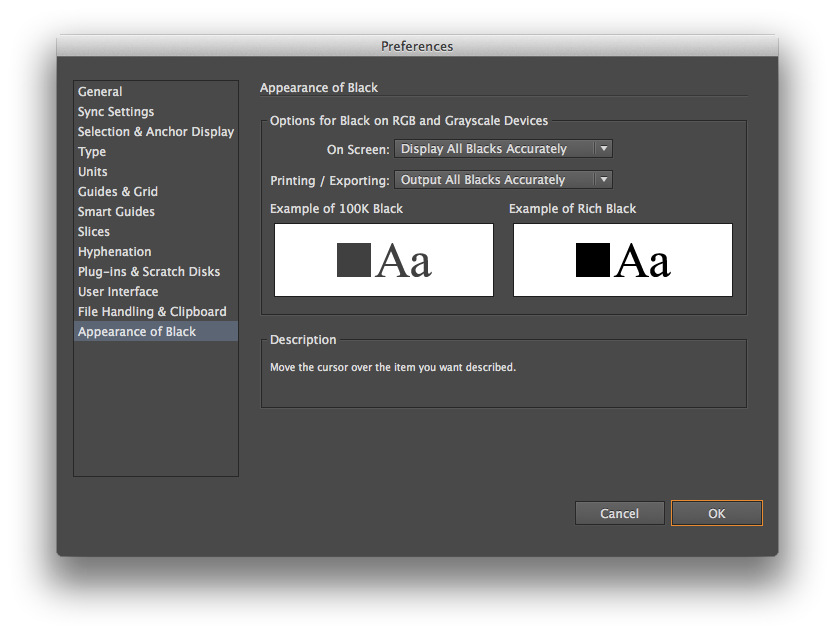The image size is (835, 635).
Task: Open File Handling & Clipboard preferences
Action: click(x=151, y=311)
